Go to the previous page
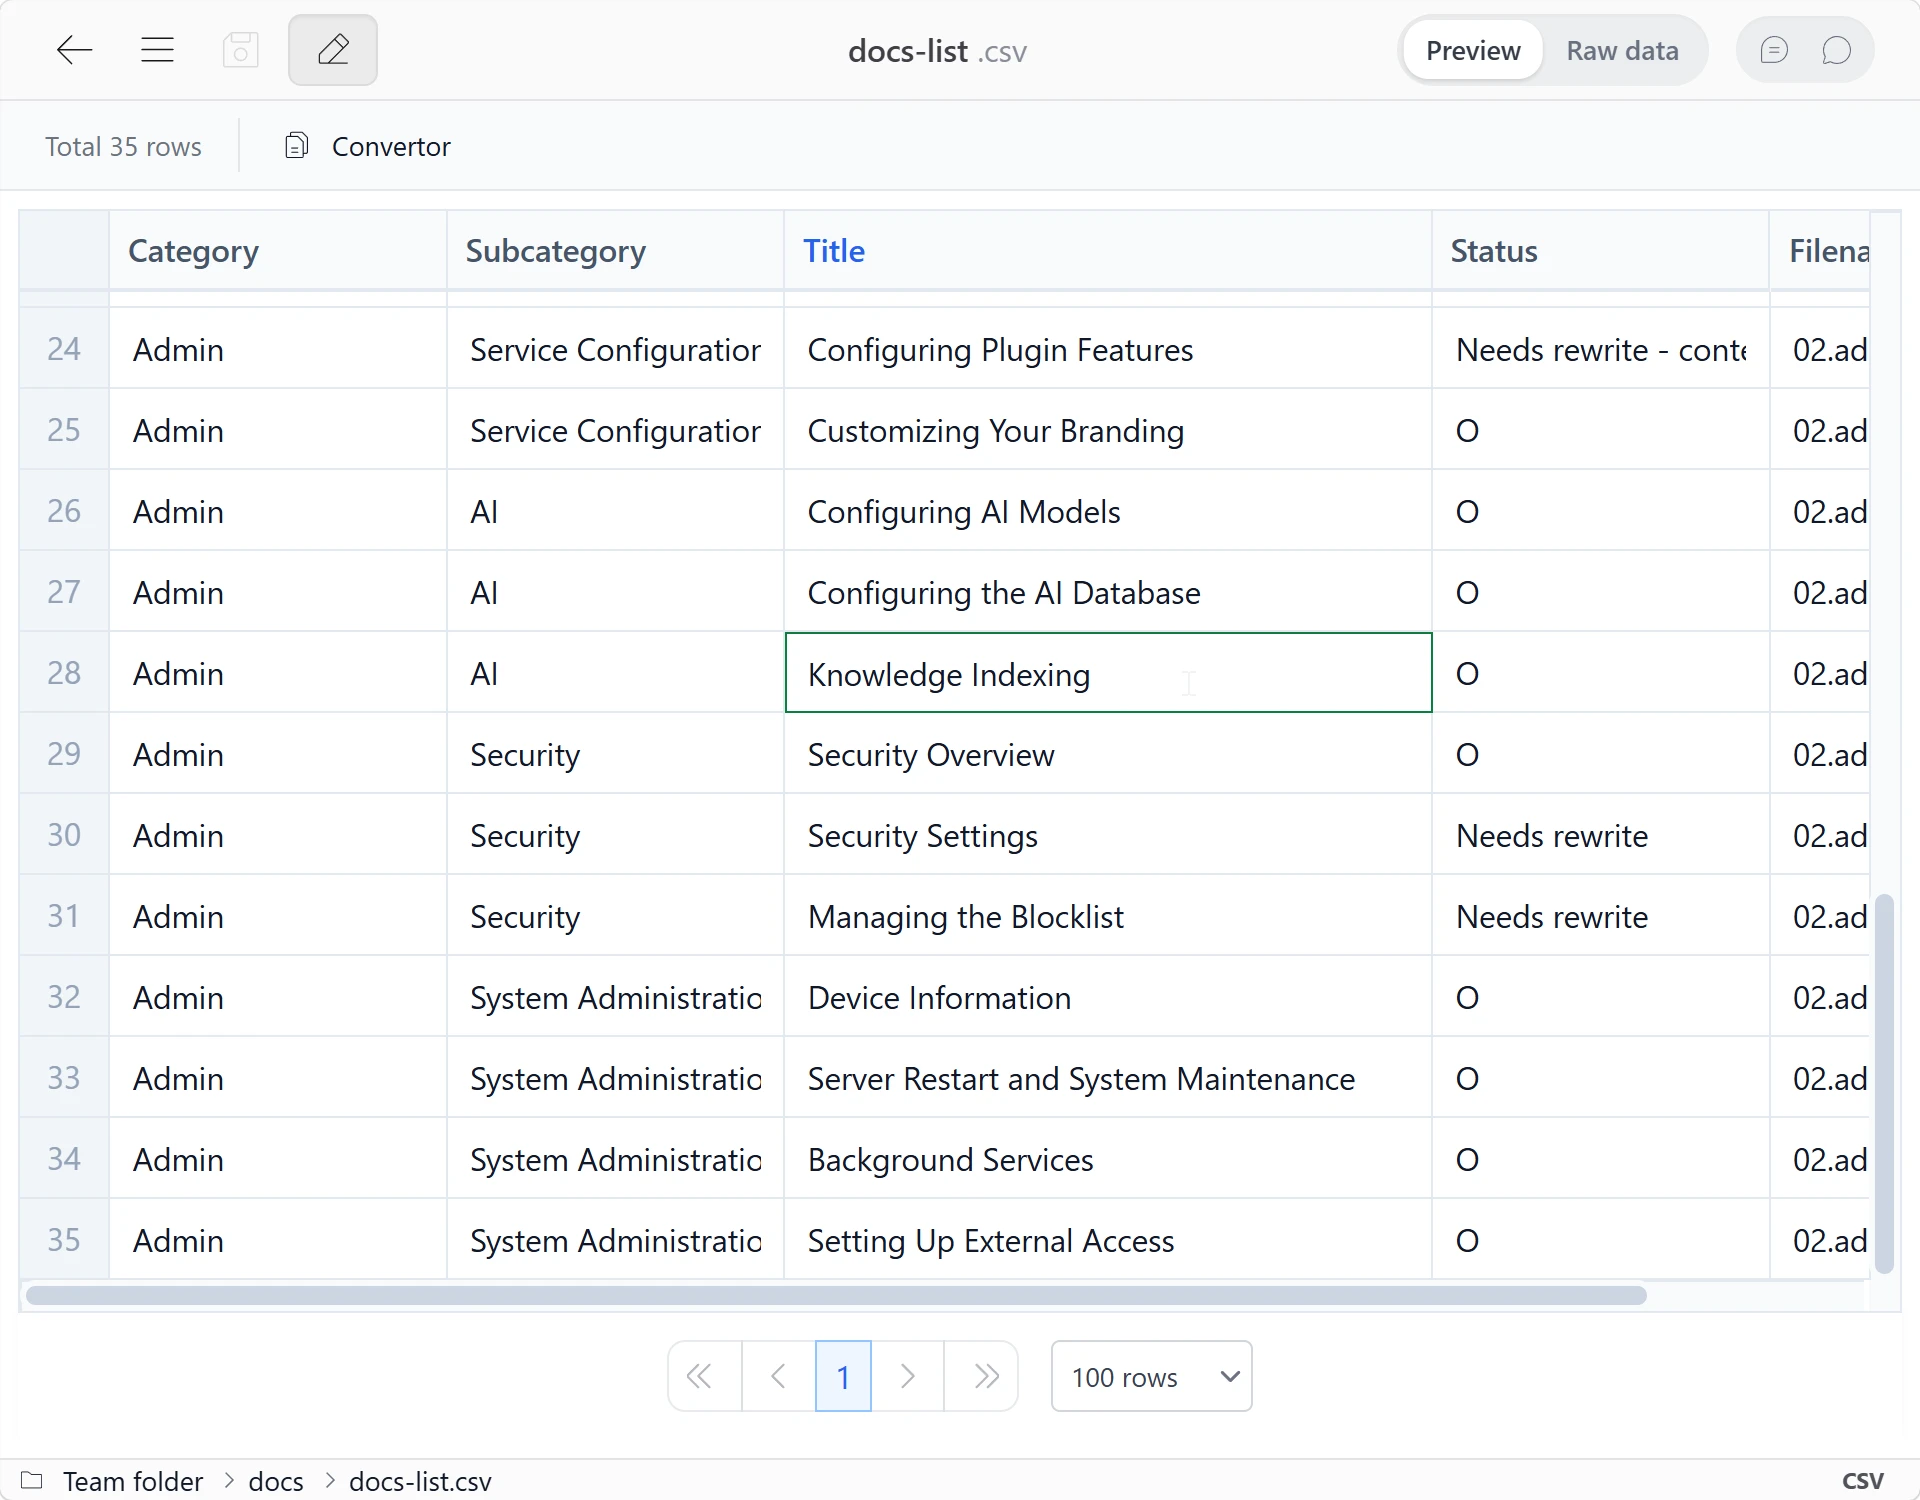The image size is (1920, 1500). [778, 1376]
